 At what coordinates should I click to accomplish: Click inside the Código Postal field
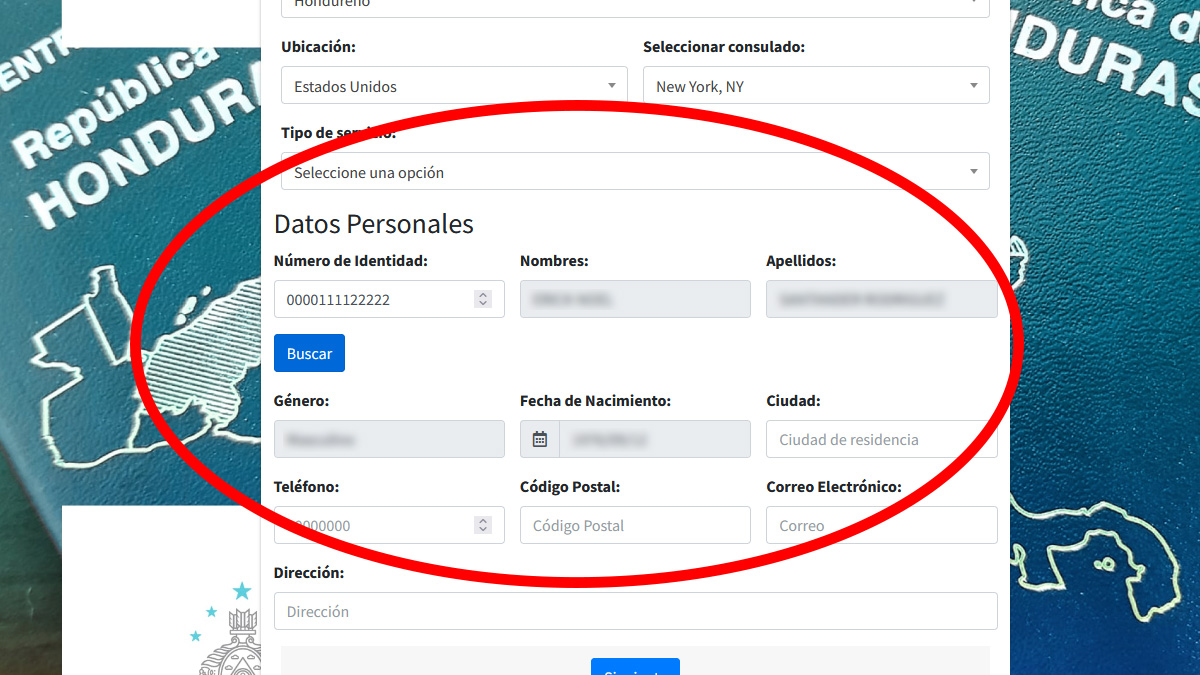635,525
